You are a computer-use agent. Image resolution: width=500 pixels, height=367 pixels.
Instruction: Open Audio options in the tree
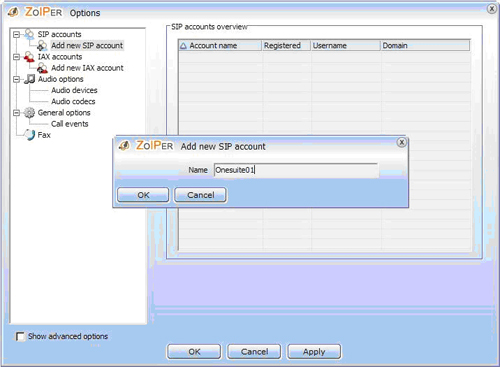coord(60,79)
